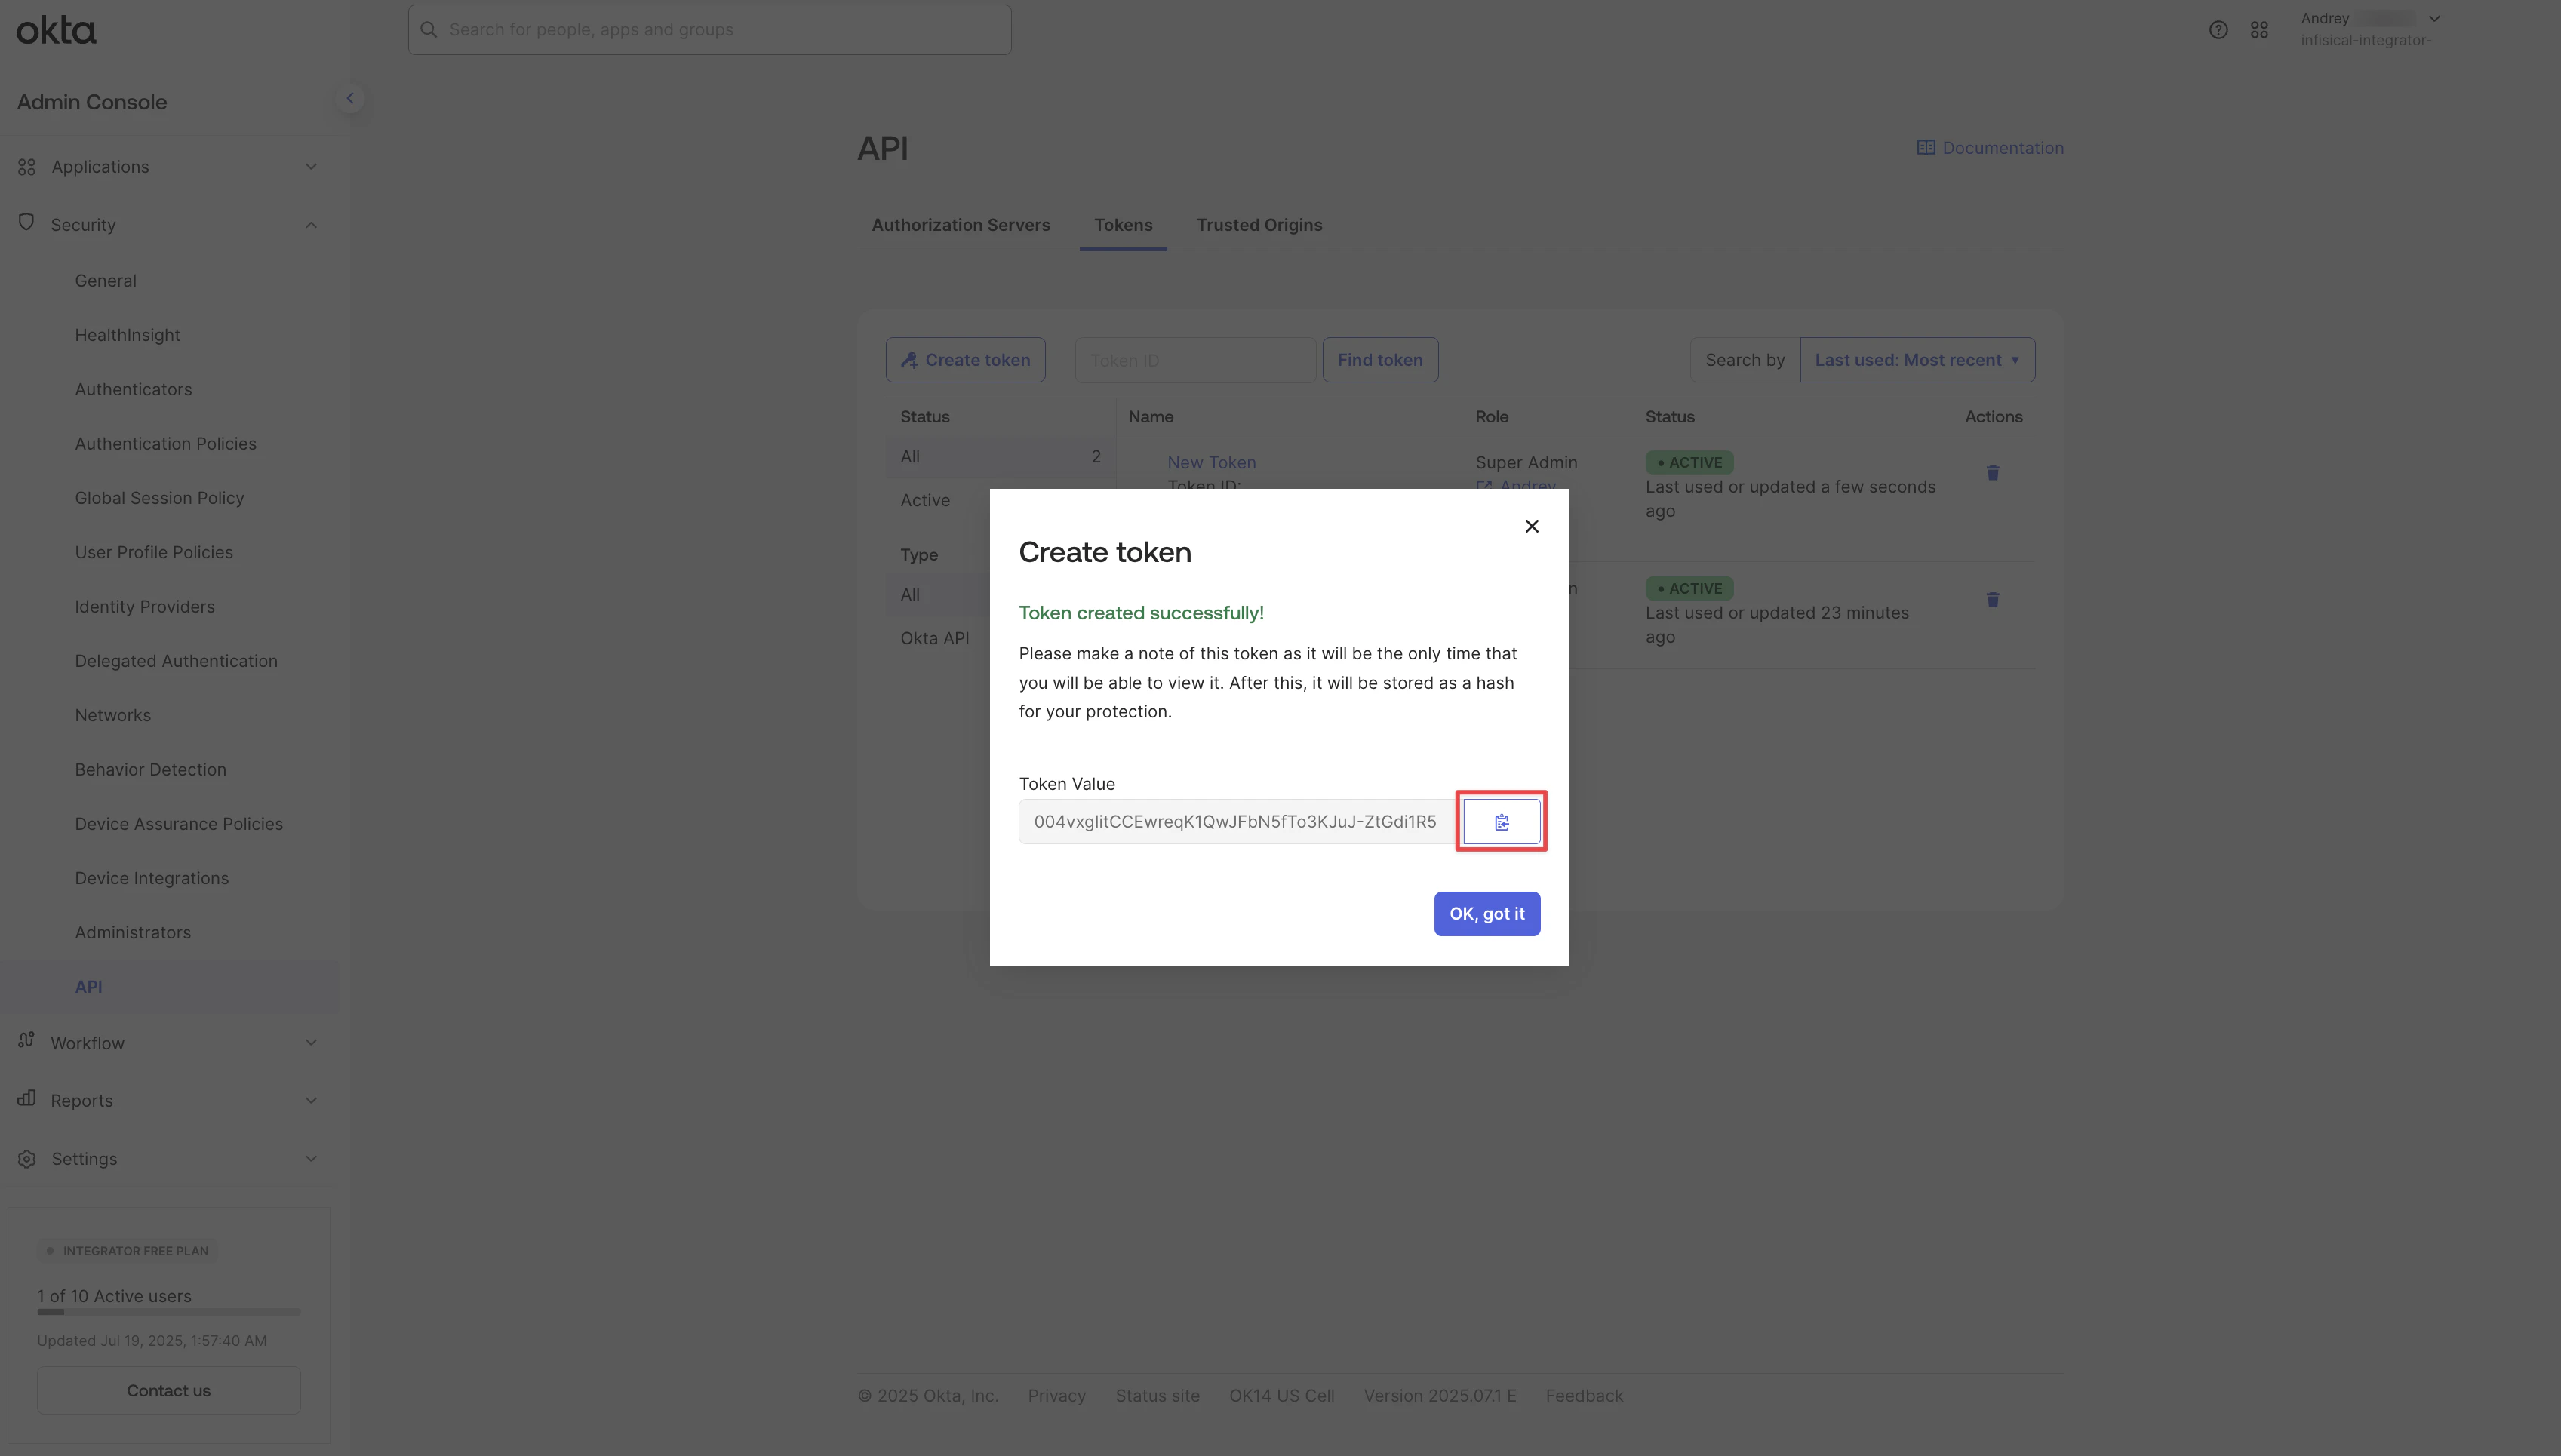Open Administrators page
Screen dimensions: 2561x1456
tap(133, 932)
